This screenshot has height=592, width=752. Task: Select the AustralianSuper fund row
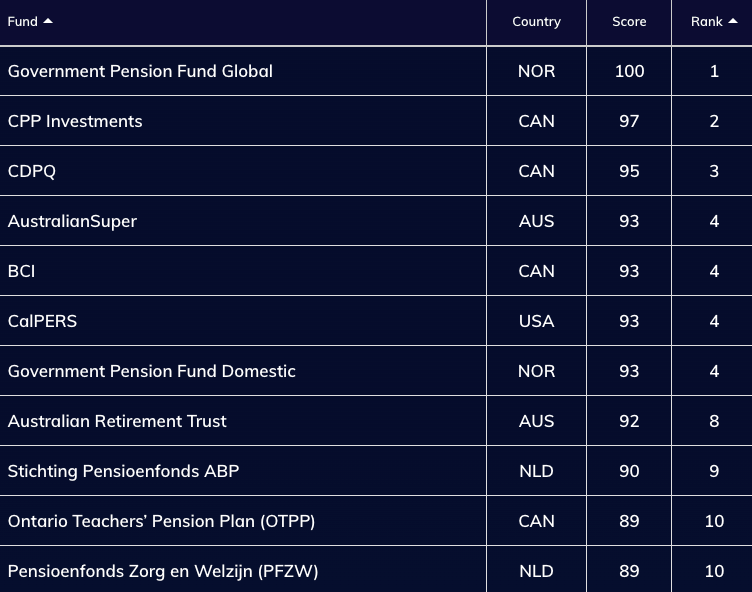tap(72, 221)
